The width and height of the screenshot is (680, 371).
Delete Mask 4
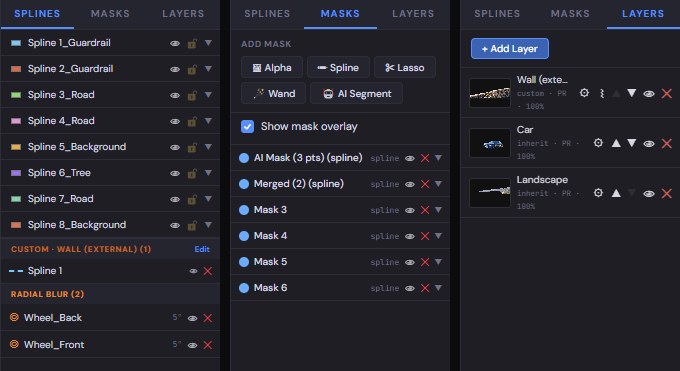point(425,236)
